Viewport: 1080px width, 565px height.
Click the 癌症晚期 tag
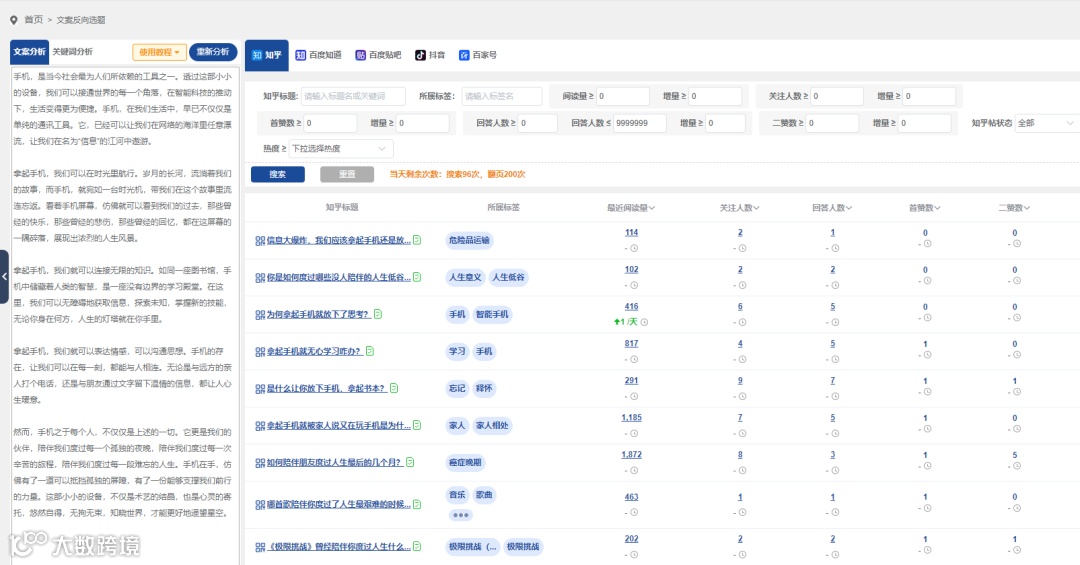(465, 462)
